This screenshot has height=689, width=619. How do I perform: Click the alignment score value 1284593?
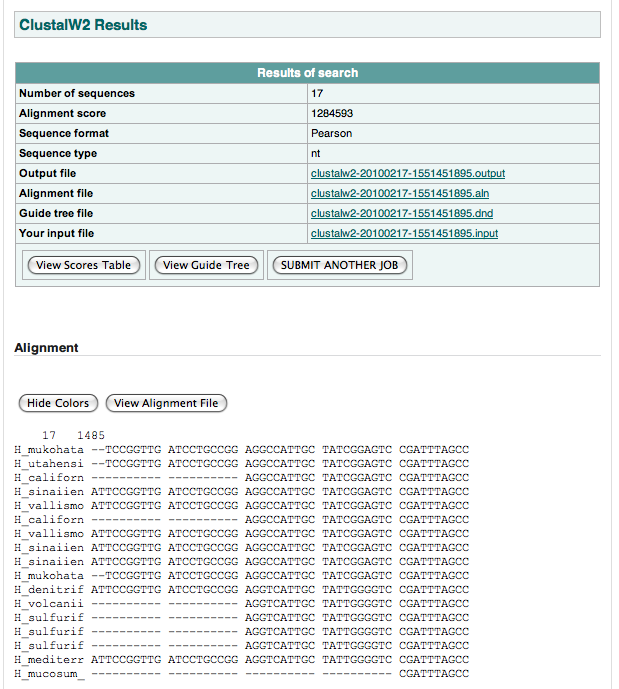click(x=332, y=113)
